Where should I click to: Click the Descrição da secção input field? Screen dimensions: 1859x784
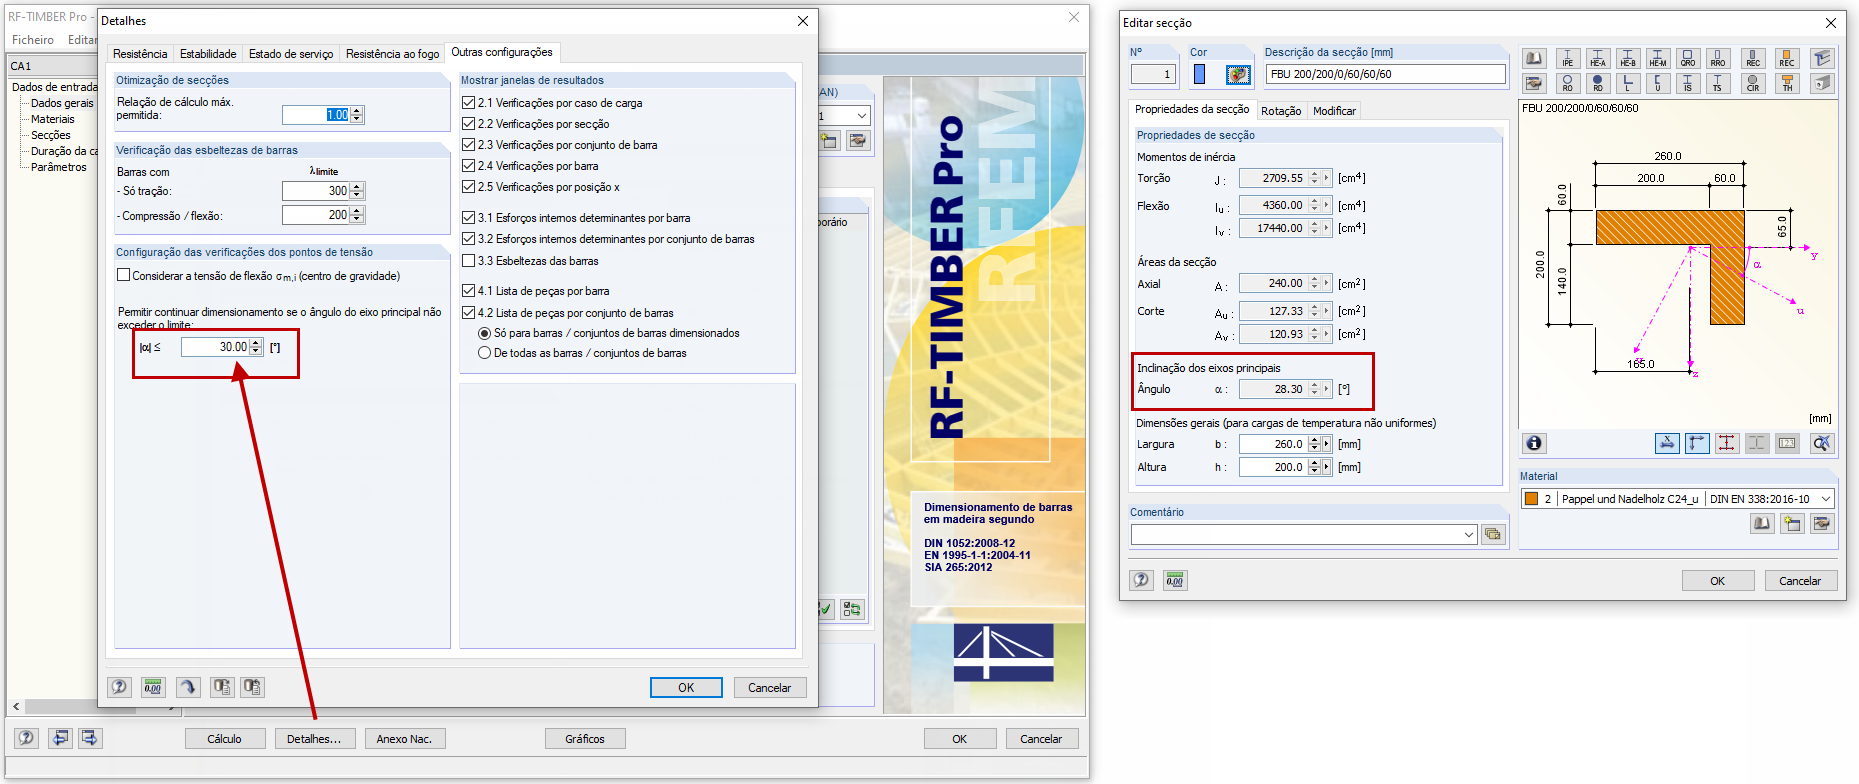pyautogui.click(x=1386, y=74)
